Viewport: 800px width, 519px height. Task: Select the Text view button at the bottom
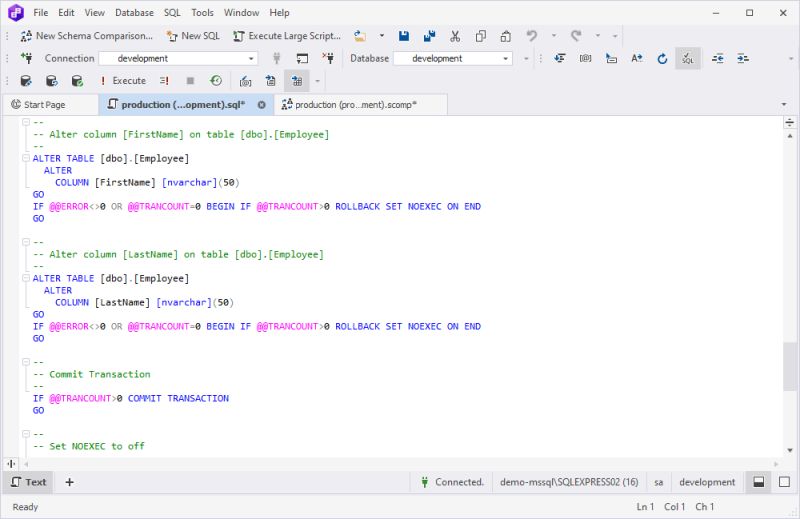click(x=28, y=482)
